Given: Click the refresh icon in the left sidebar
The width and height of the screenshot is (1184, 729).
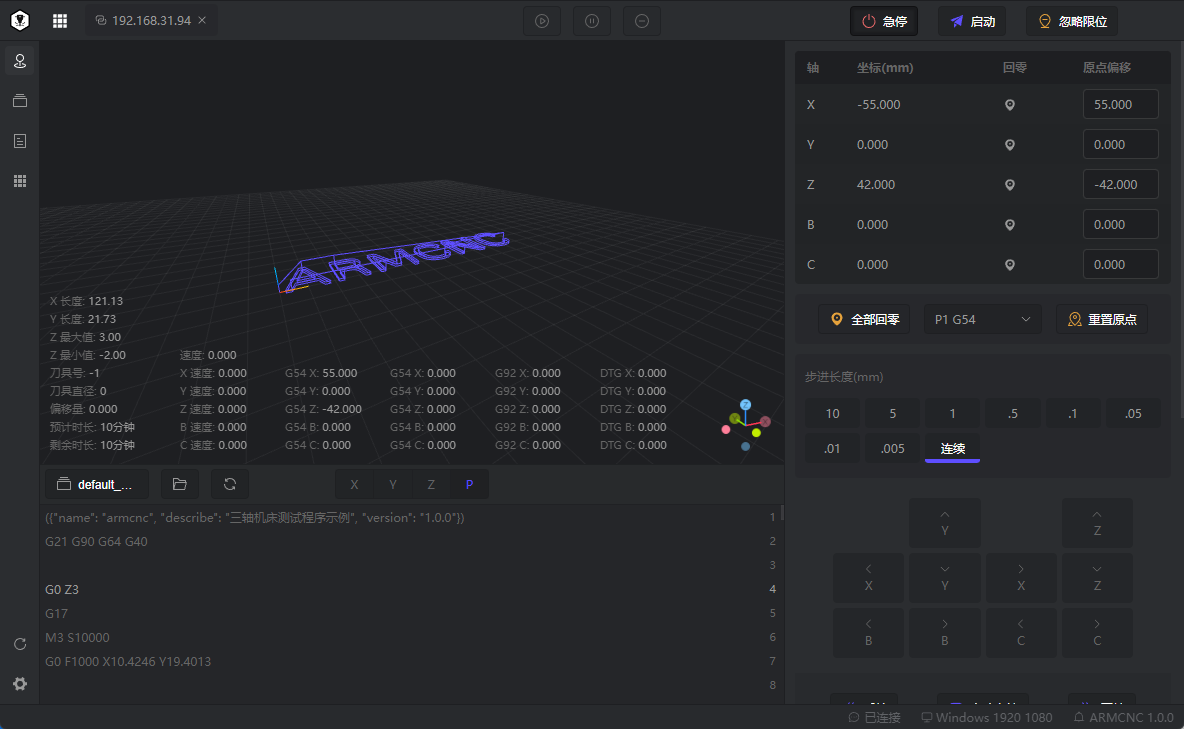Looking at the screenshot, I should [x=20, y=644].
